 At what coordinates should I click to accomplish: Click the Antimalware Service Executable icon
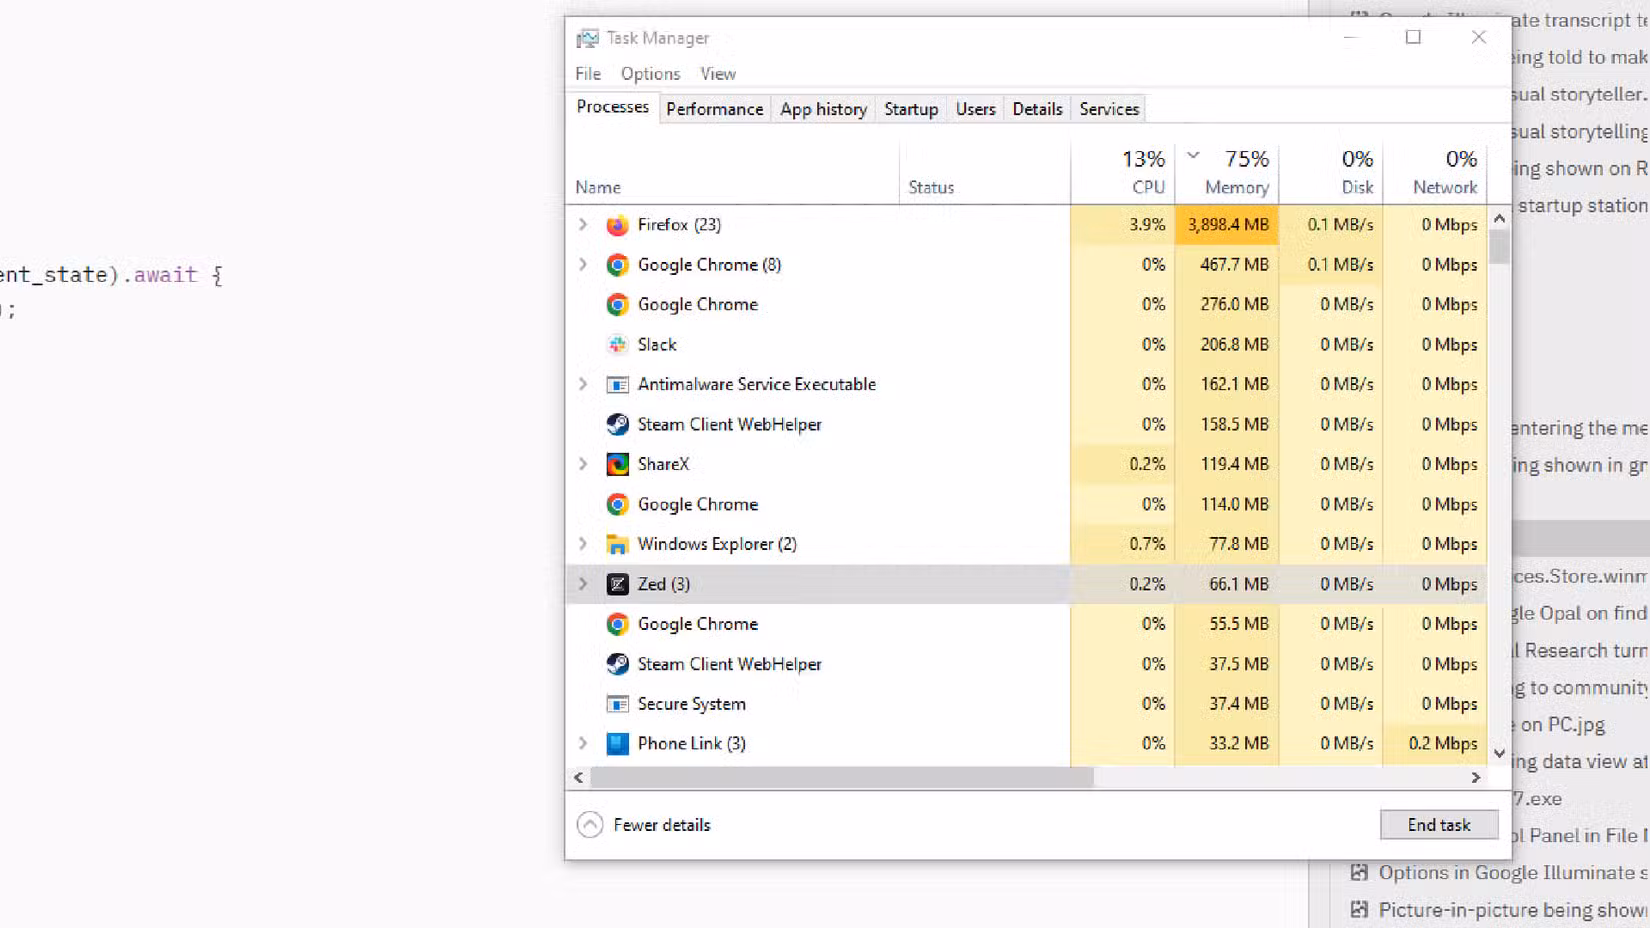(617, 385)
